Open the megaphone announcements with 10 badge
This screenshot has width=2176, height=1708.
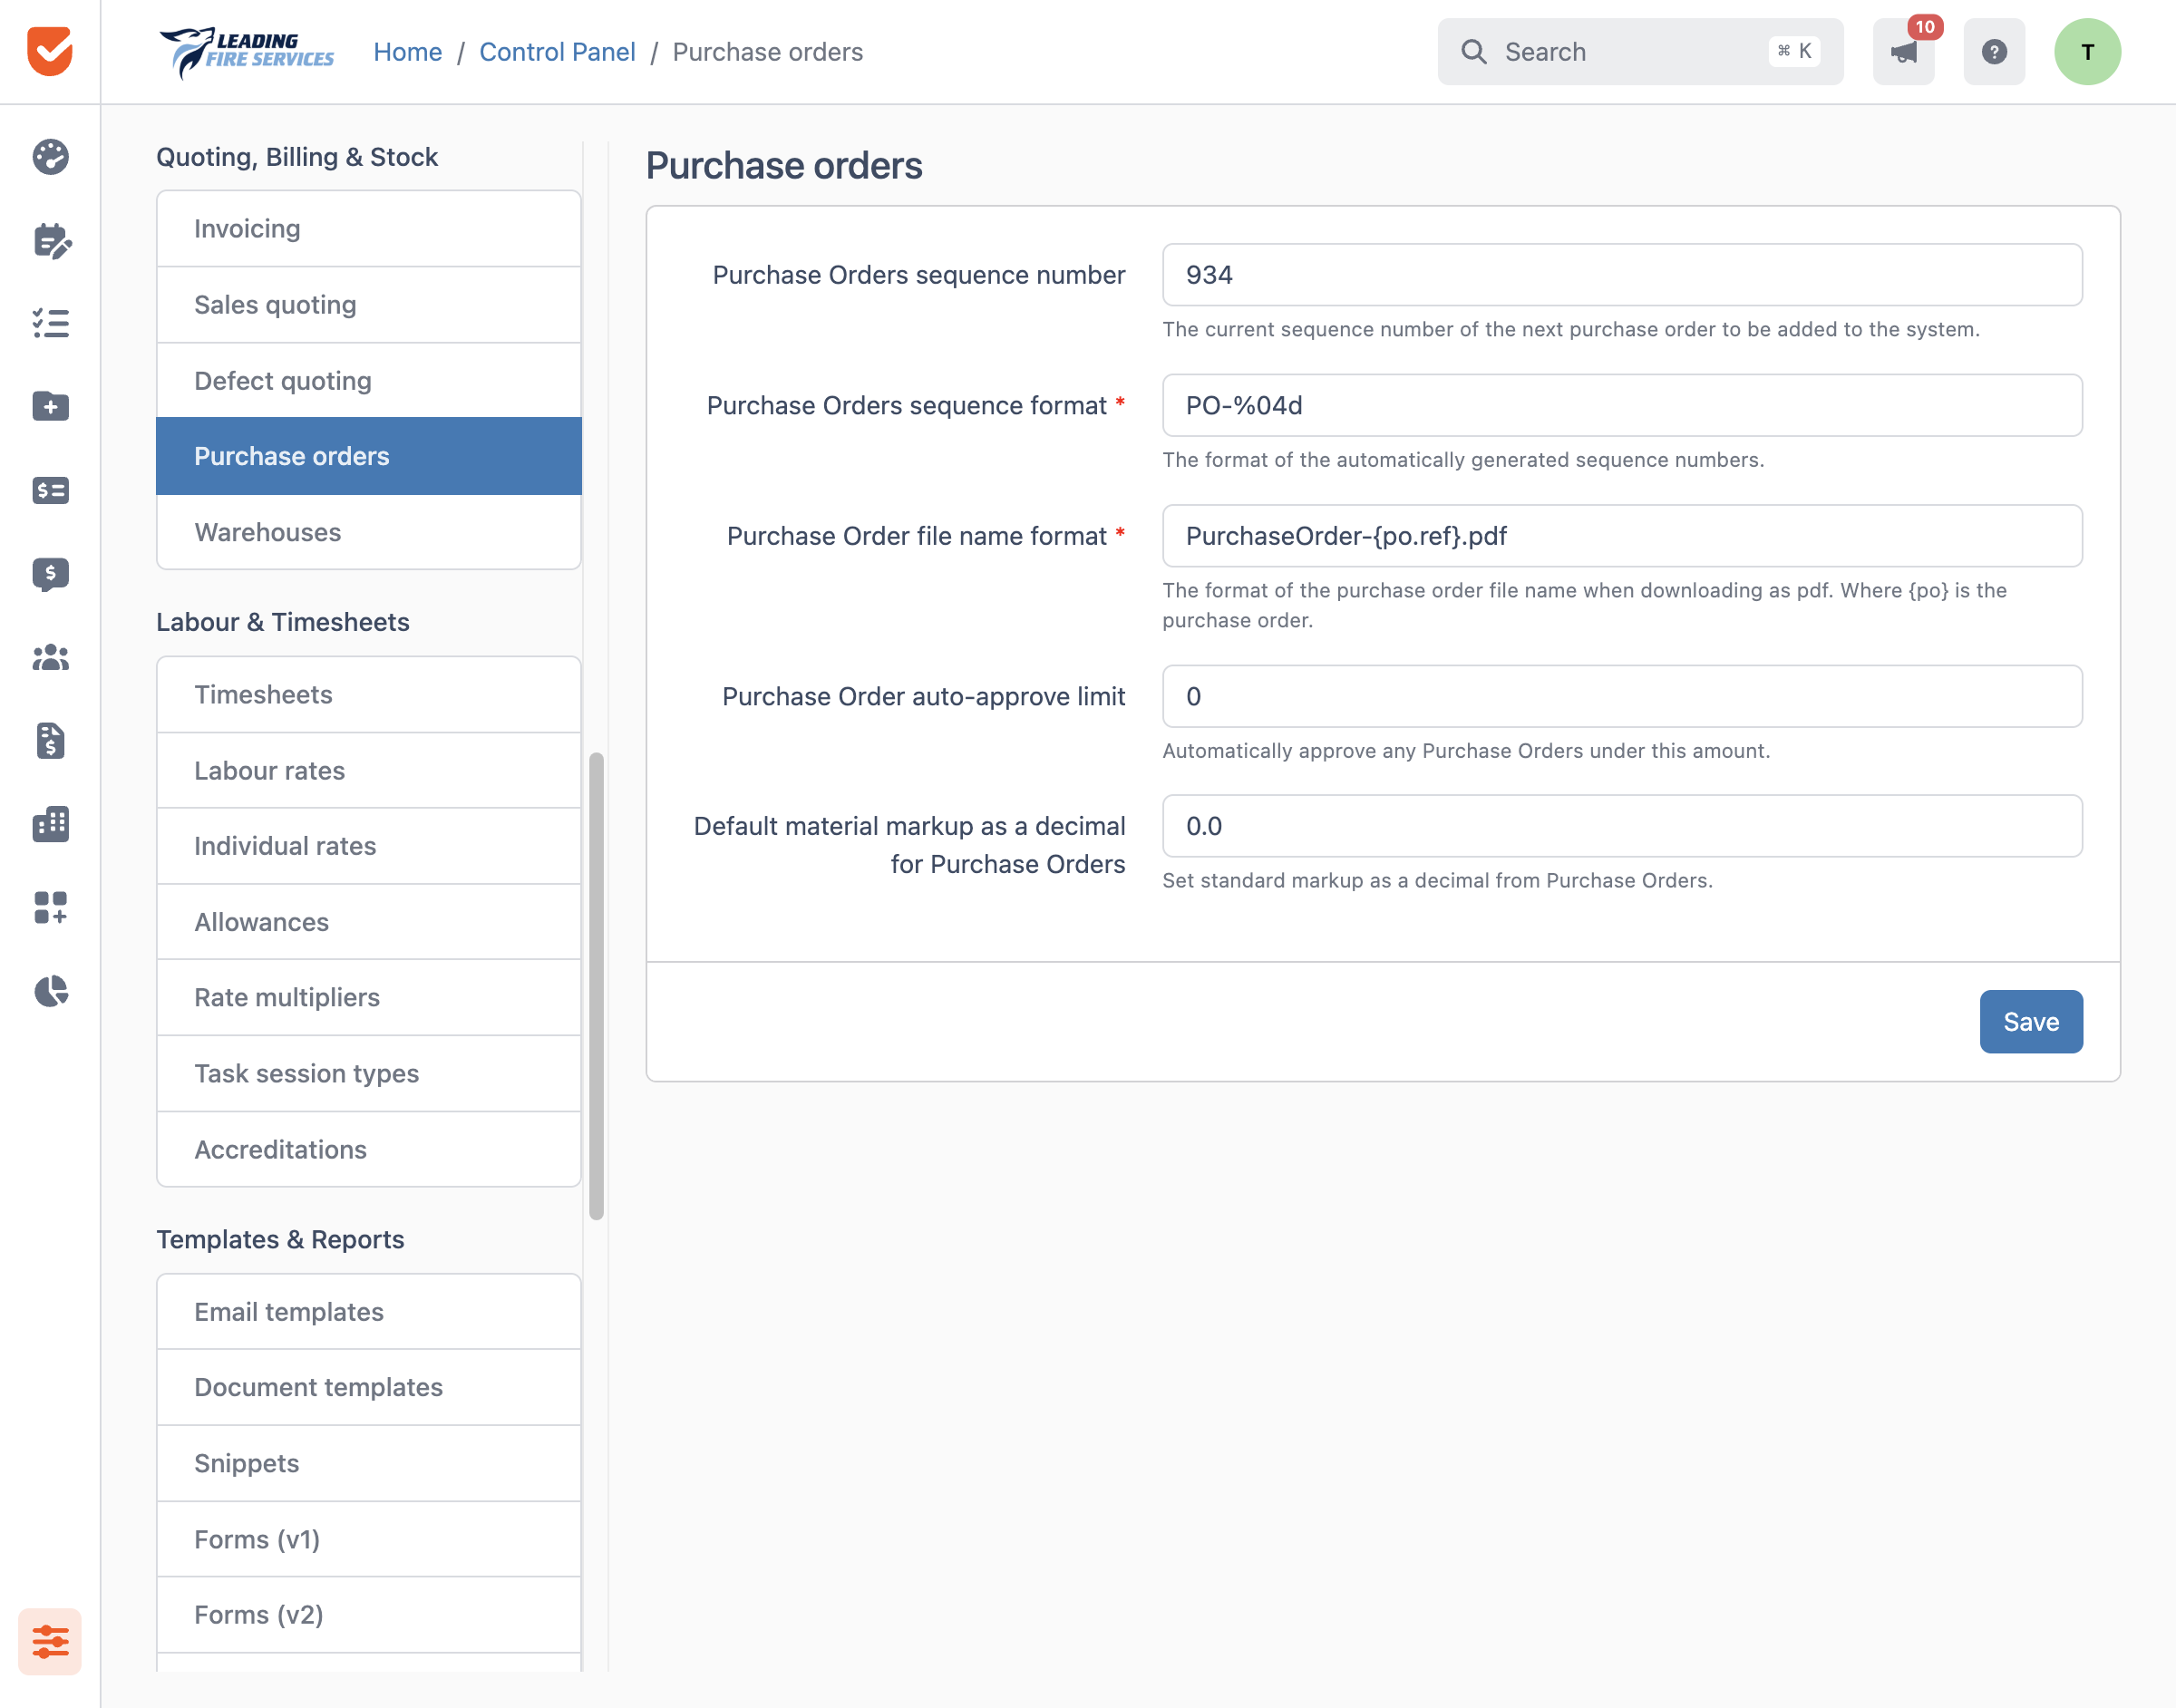point(1904,51)
